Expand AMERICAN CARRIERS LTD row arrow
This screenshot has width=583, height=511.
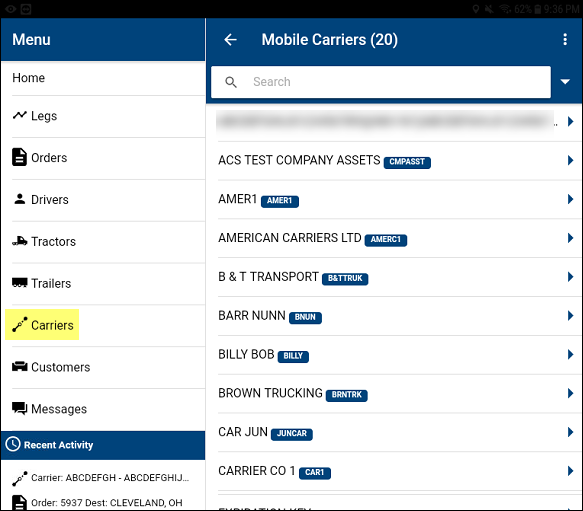pyautogui.click(x=570, y=238)
